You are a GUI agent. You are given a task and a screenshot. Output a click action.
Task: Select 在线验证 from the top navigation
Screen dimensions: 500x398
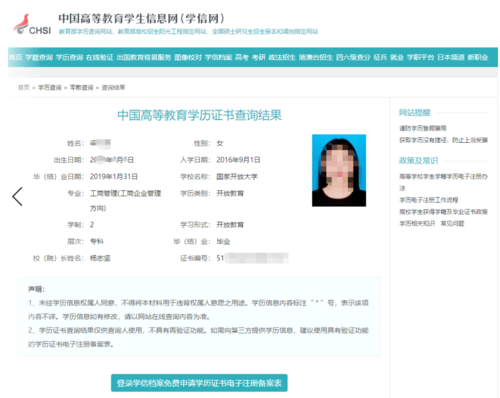click(x=100, y=57)
